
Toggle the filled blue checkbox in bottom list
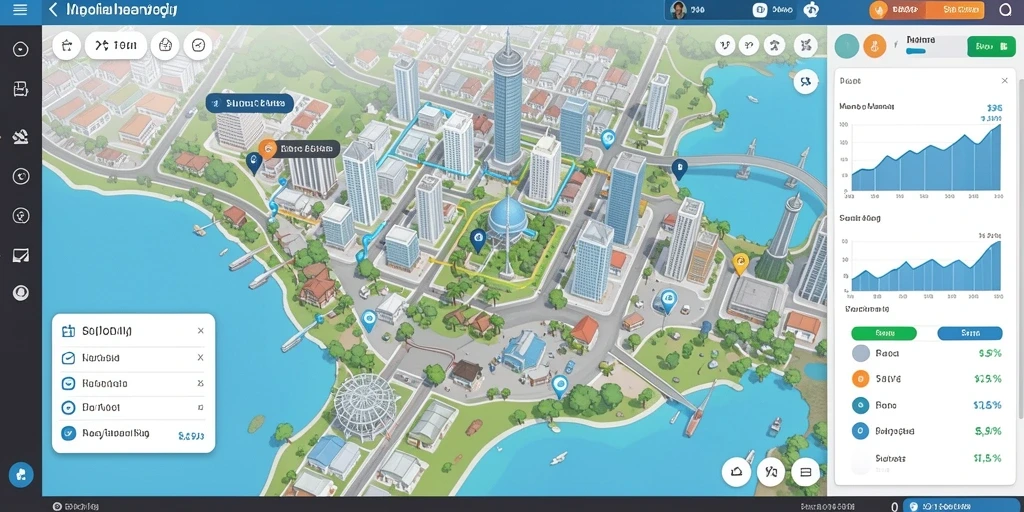pos(68,433)
